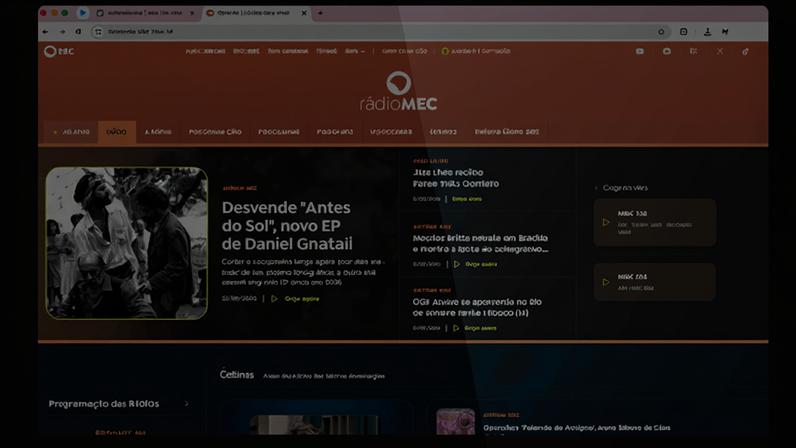Screen dimensions: 796x448
Task: Open the purple thumbnail at the bottom
Action: [x=455, y=422]
